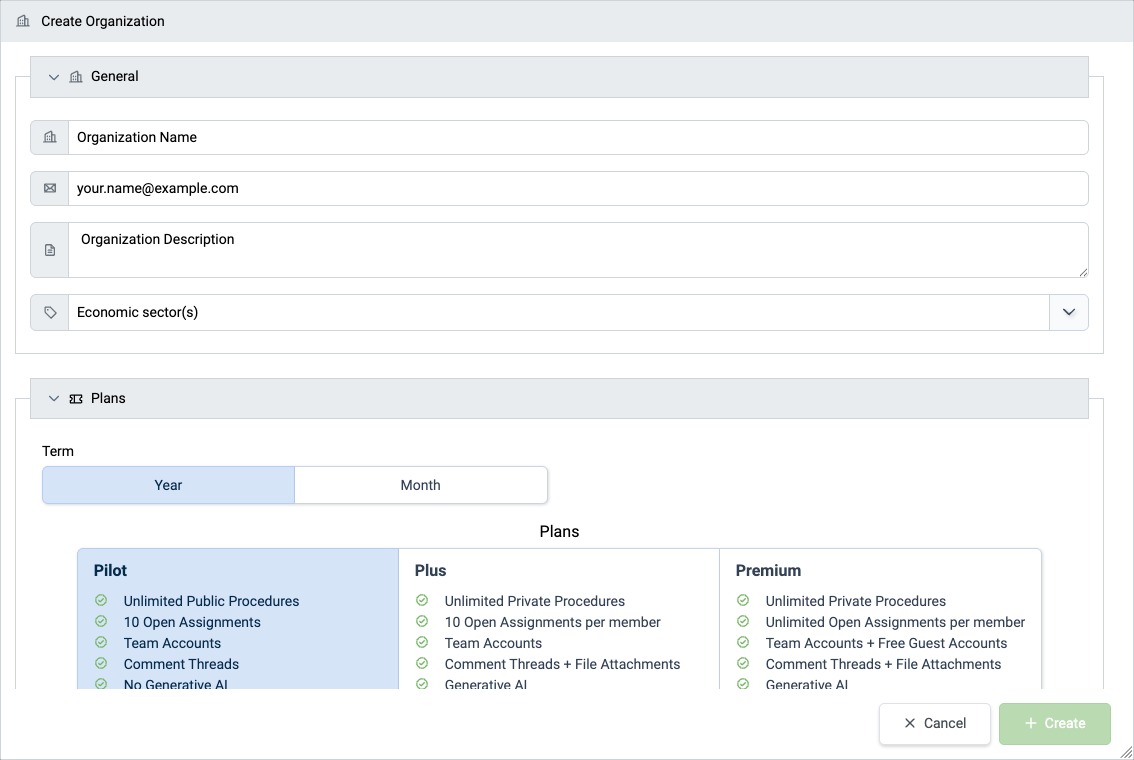Click the Team Accounts + Free Guest Accounts text
The image size is (1134, 760).
pyautogui.click(x=886, y=643)
